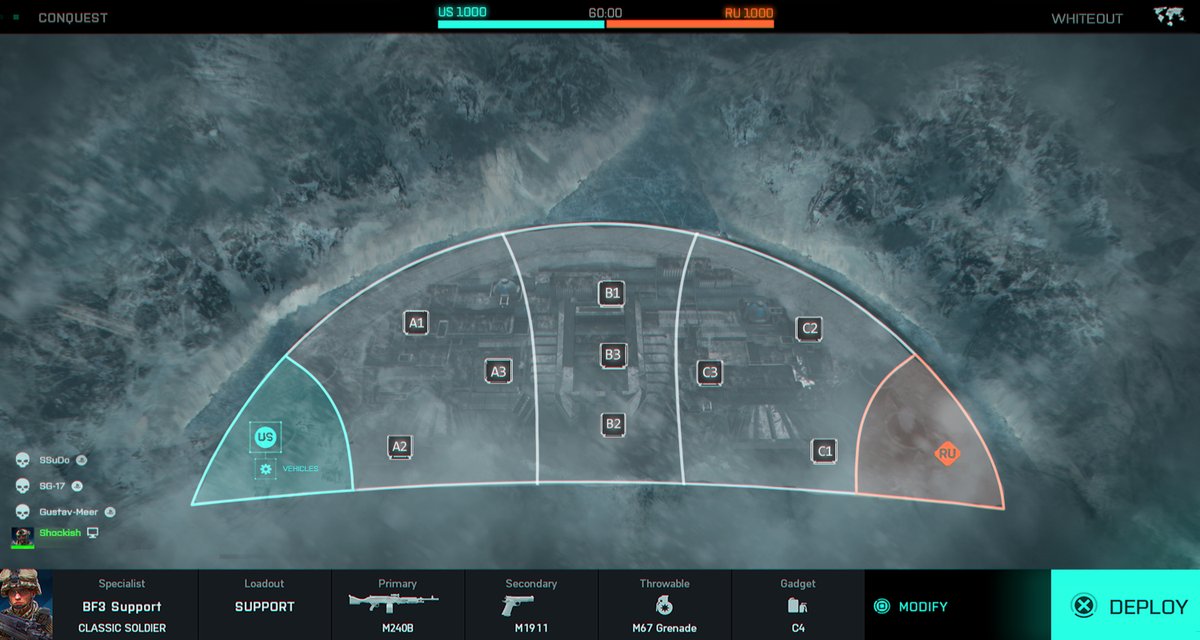1200x640 pixels.
Task: Click the cyan US ticket progress bar
Action: coord(521,23)
